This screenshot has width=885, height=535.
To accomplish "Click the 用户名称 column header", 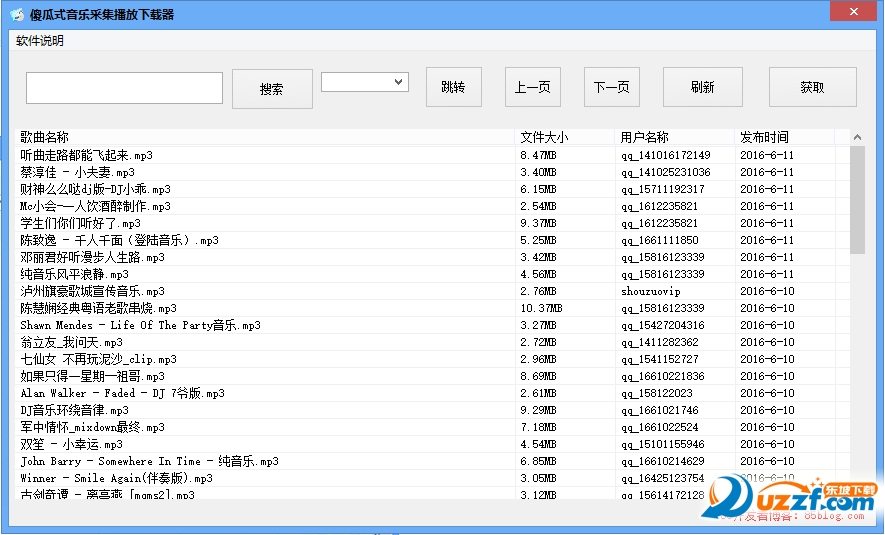I will click(645, 137).
